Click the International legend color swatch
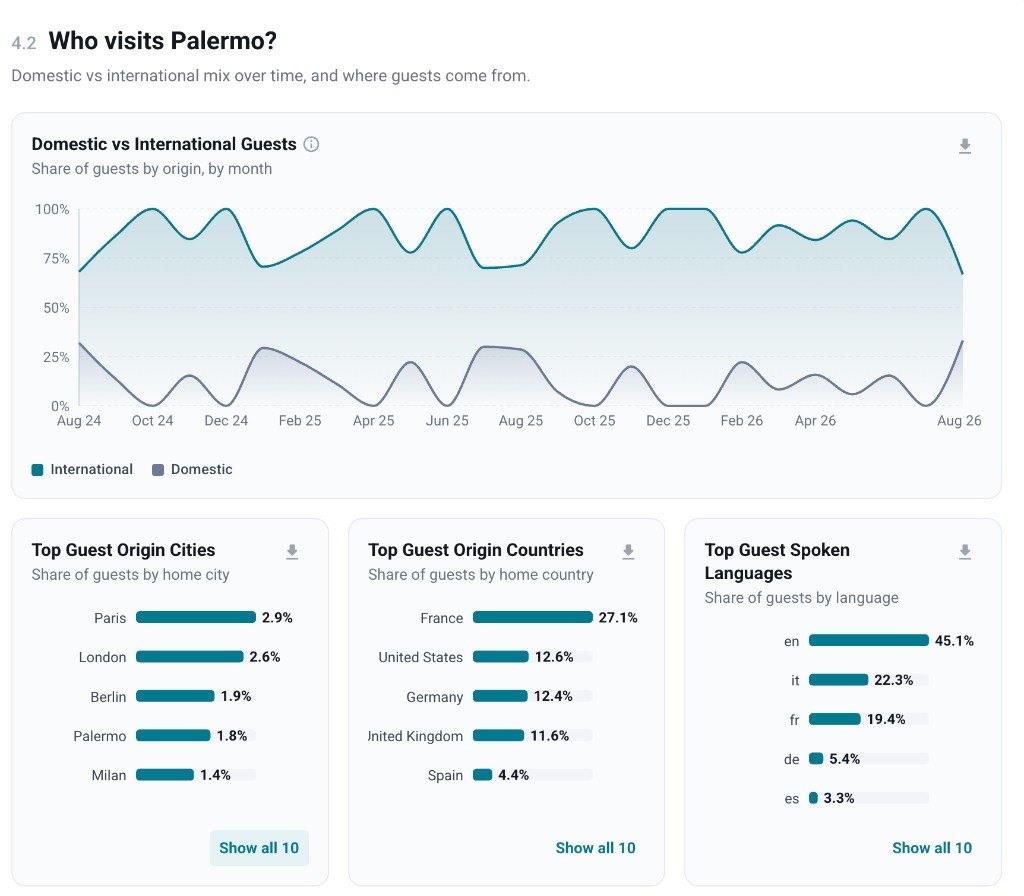Screen dimensions: 1024x896 37,470
